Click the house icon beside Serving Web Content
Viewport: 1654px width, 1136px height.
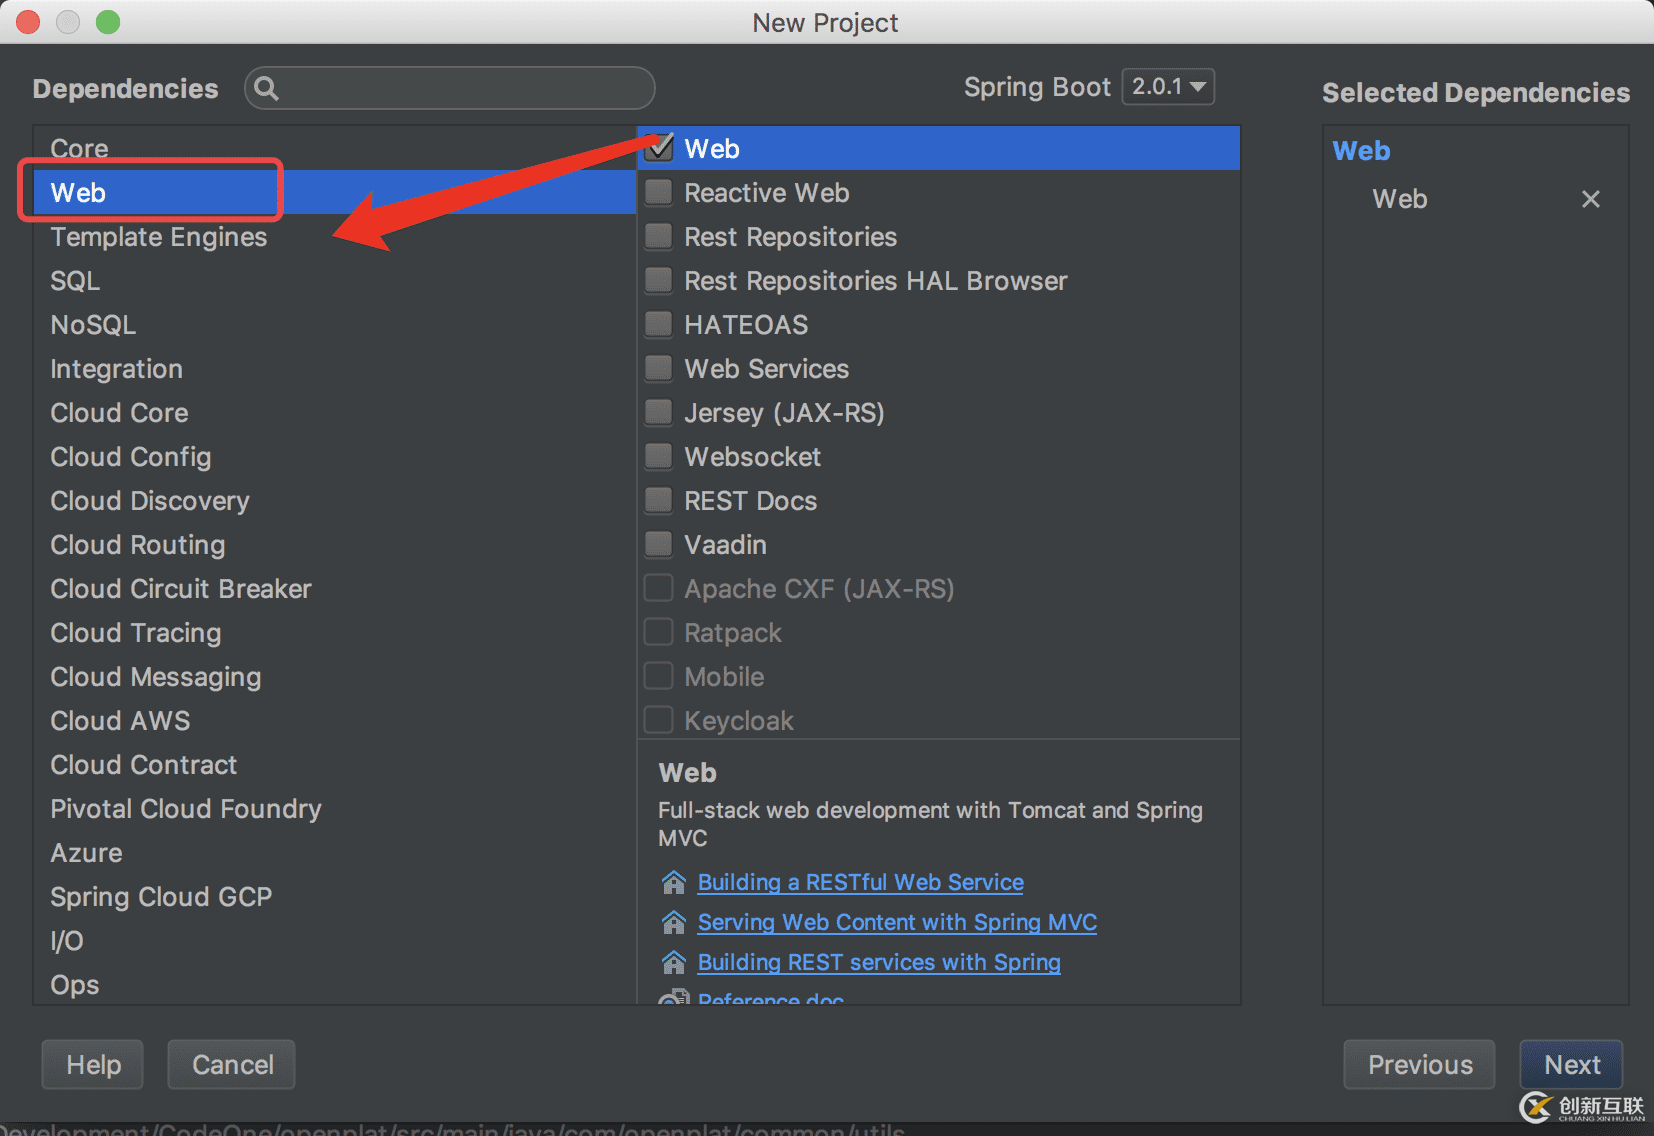674,922
